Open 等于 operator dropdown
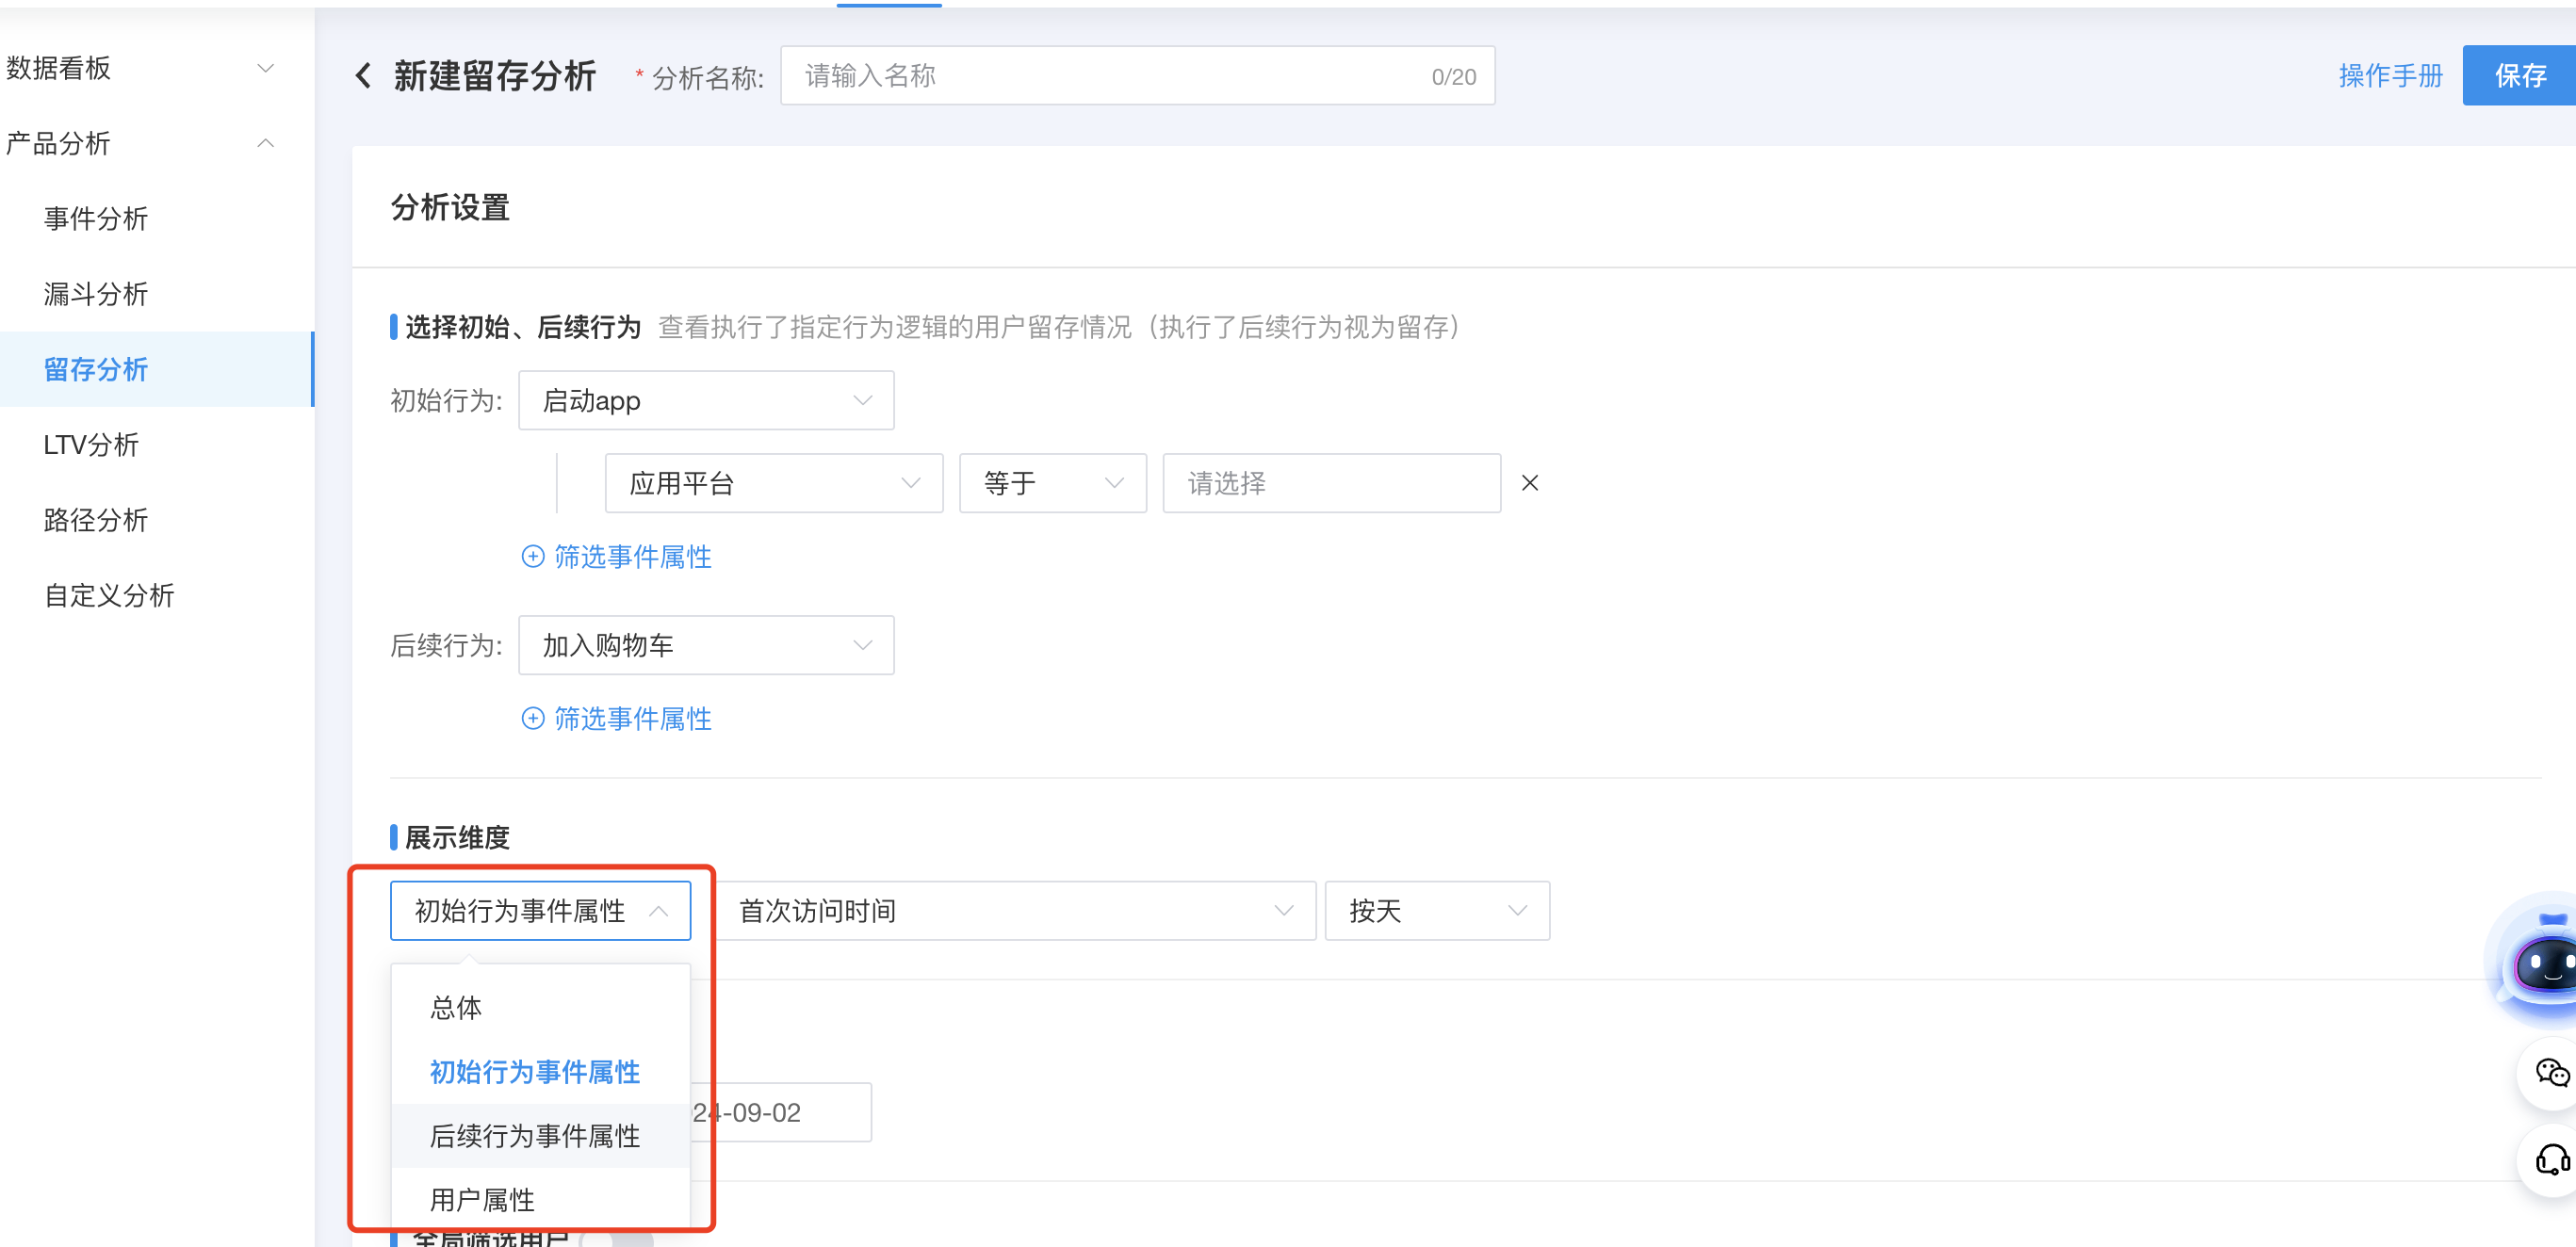 click(1052, 484)
